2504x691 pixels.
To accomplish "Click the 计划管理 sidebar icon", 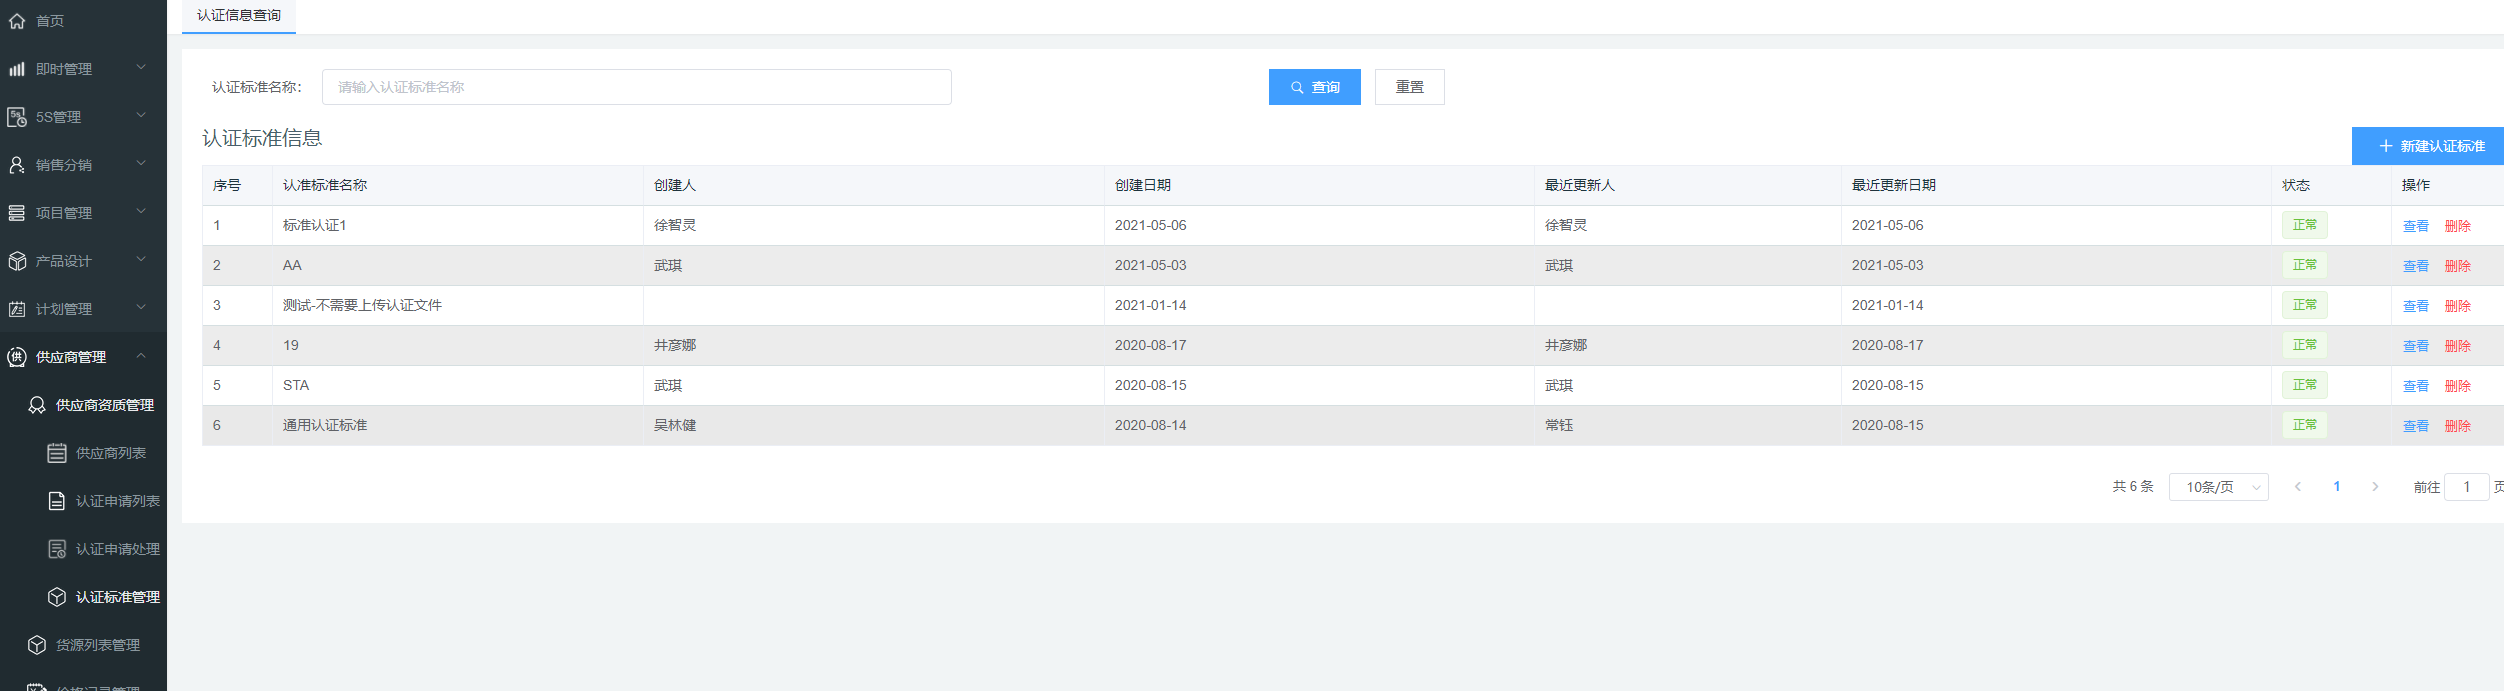I will (x=17, y=309).
